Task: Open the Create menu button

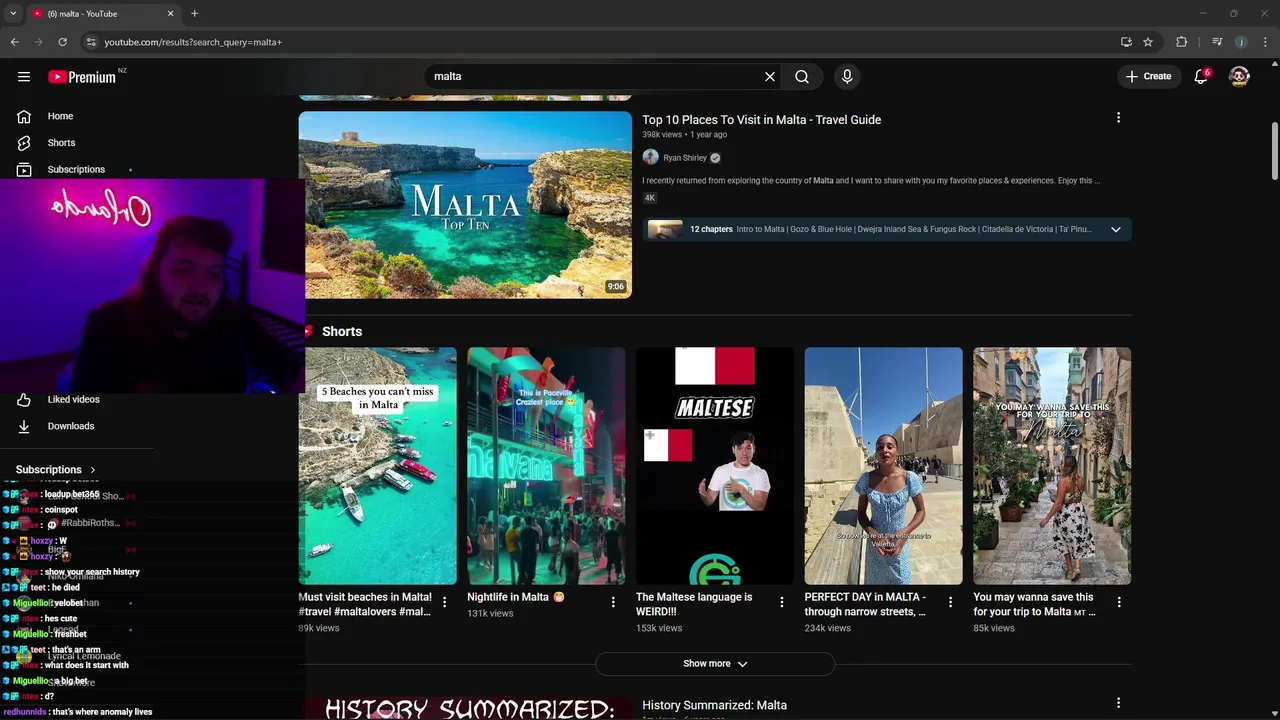Action: (x=1148, y=76)
